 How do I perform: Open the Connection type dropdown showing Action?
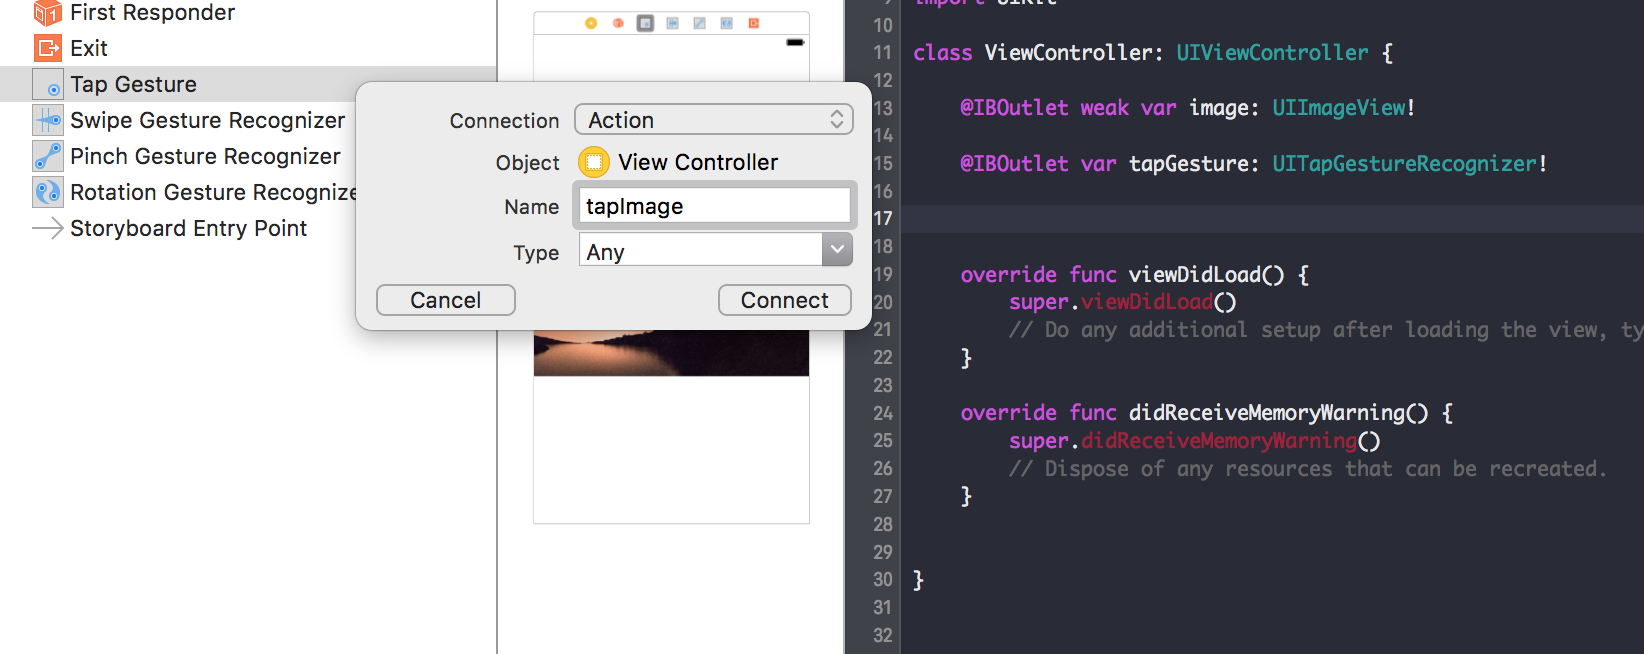tap(713, 120)
